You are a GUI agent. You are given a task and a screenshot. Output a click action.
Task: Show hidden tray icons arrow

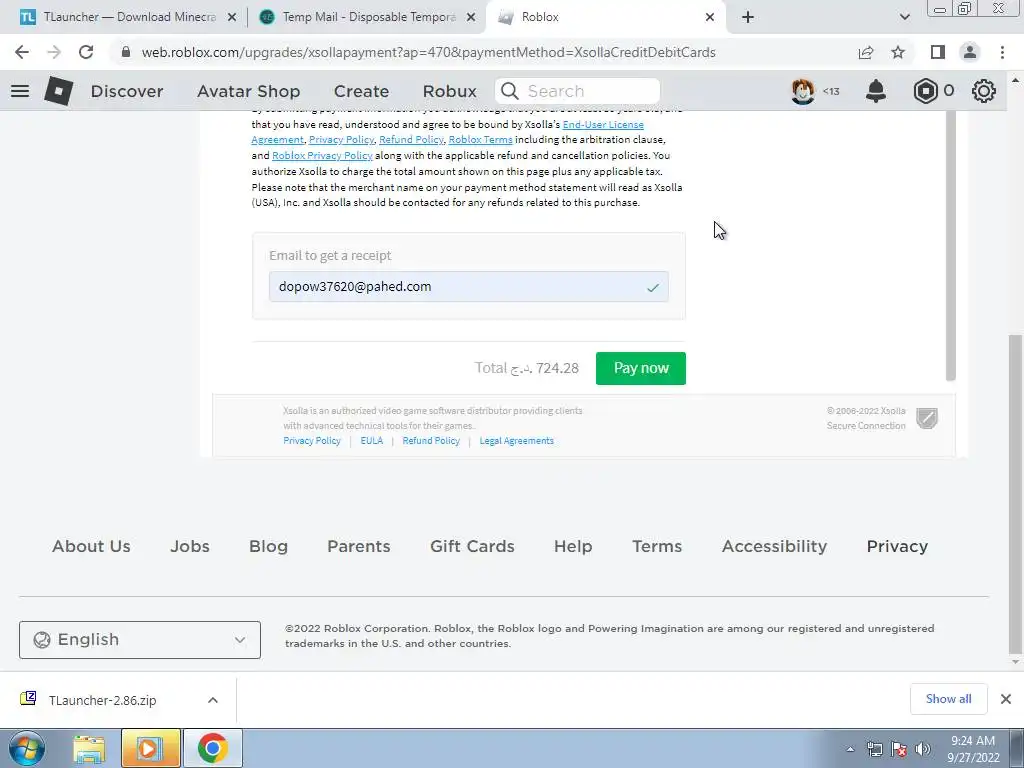[850, 750]
